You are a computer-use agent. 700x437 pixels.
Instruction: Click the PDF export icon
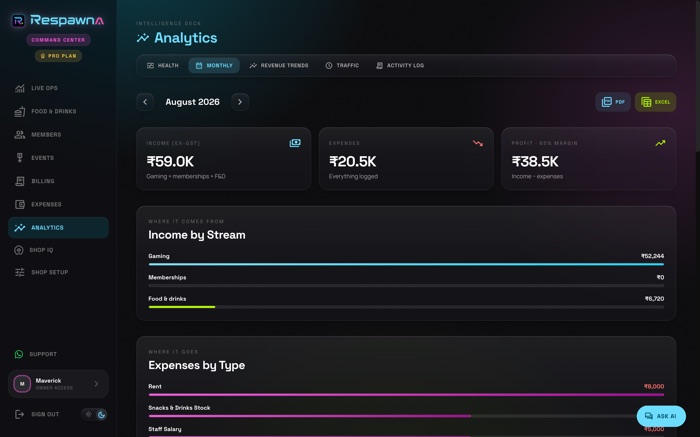[x=607, y=102]
